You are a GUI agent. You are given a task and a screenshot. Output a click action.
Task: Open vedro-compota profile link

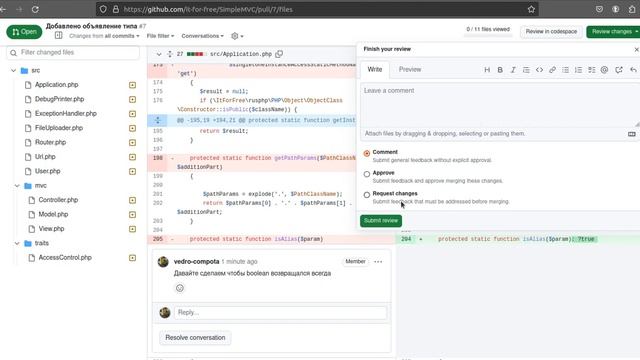pyautogui.click(x=196, y=262)
